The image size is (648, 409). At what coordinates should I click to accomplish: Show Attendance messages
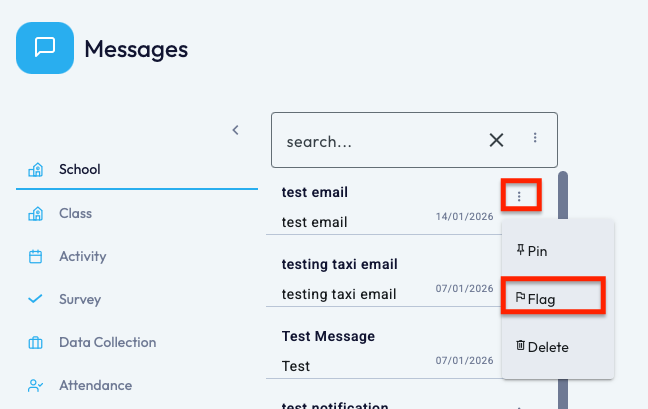95,385
